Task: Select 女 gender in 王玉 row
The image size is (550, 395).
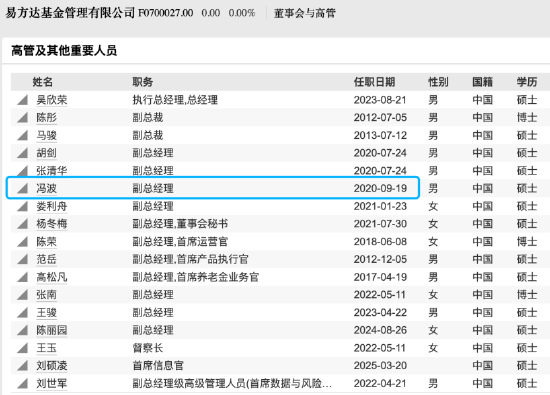Action: [433, 348]
